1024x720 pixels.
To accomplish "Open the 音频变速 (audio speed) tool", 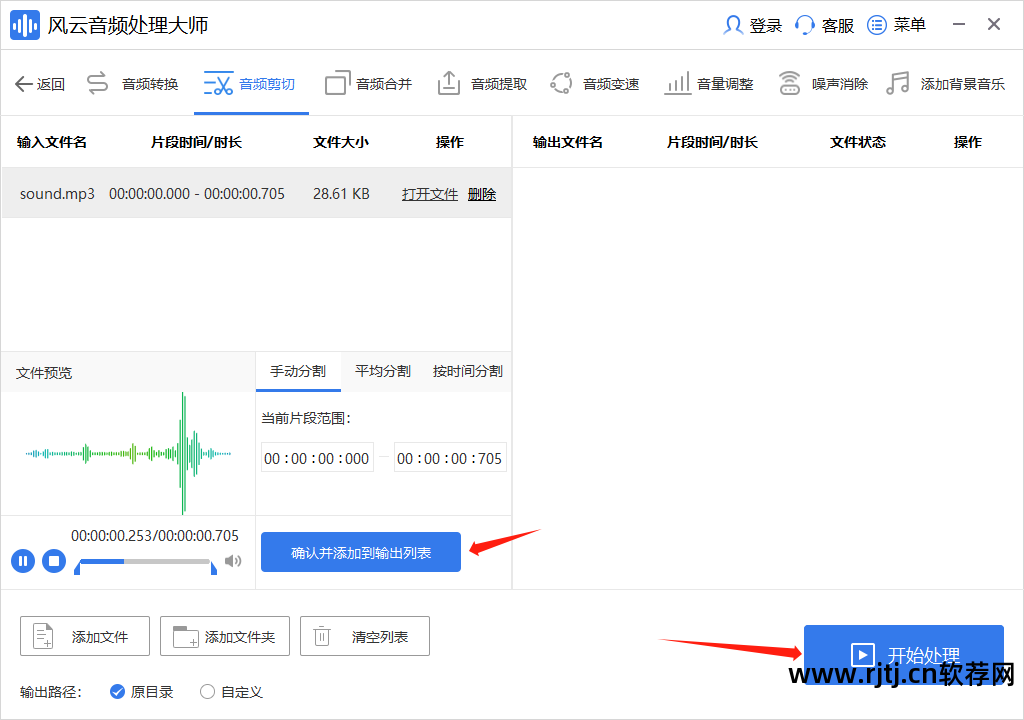I will point(595,83).
